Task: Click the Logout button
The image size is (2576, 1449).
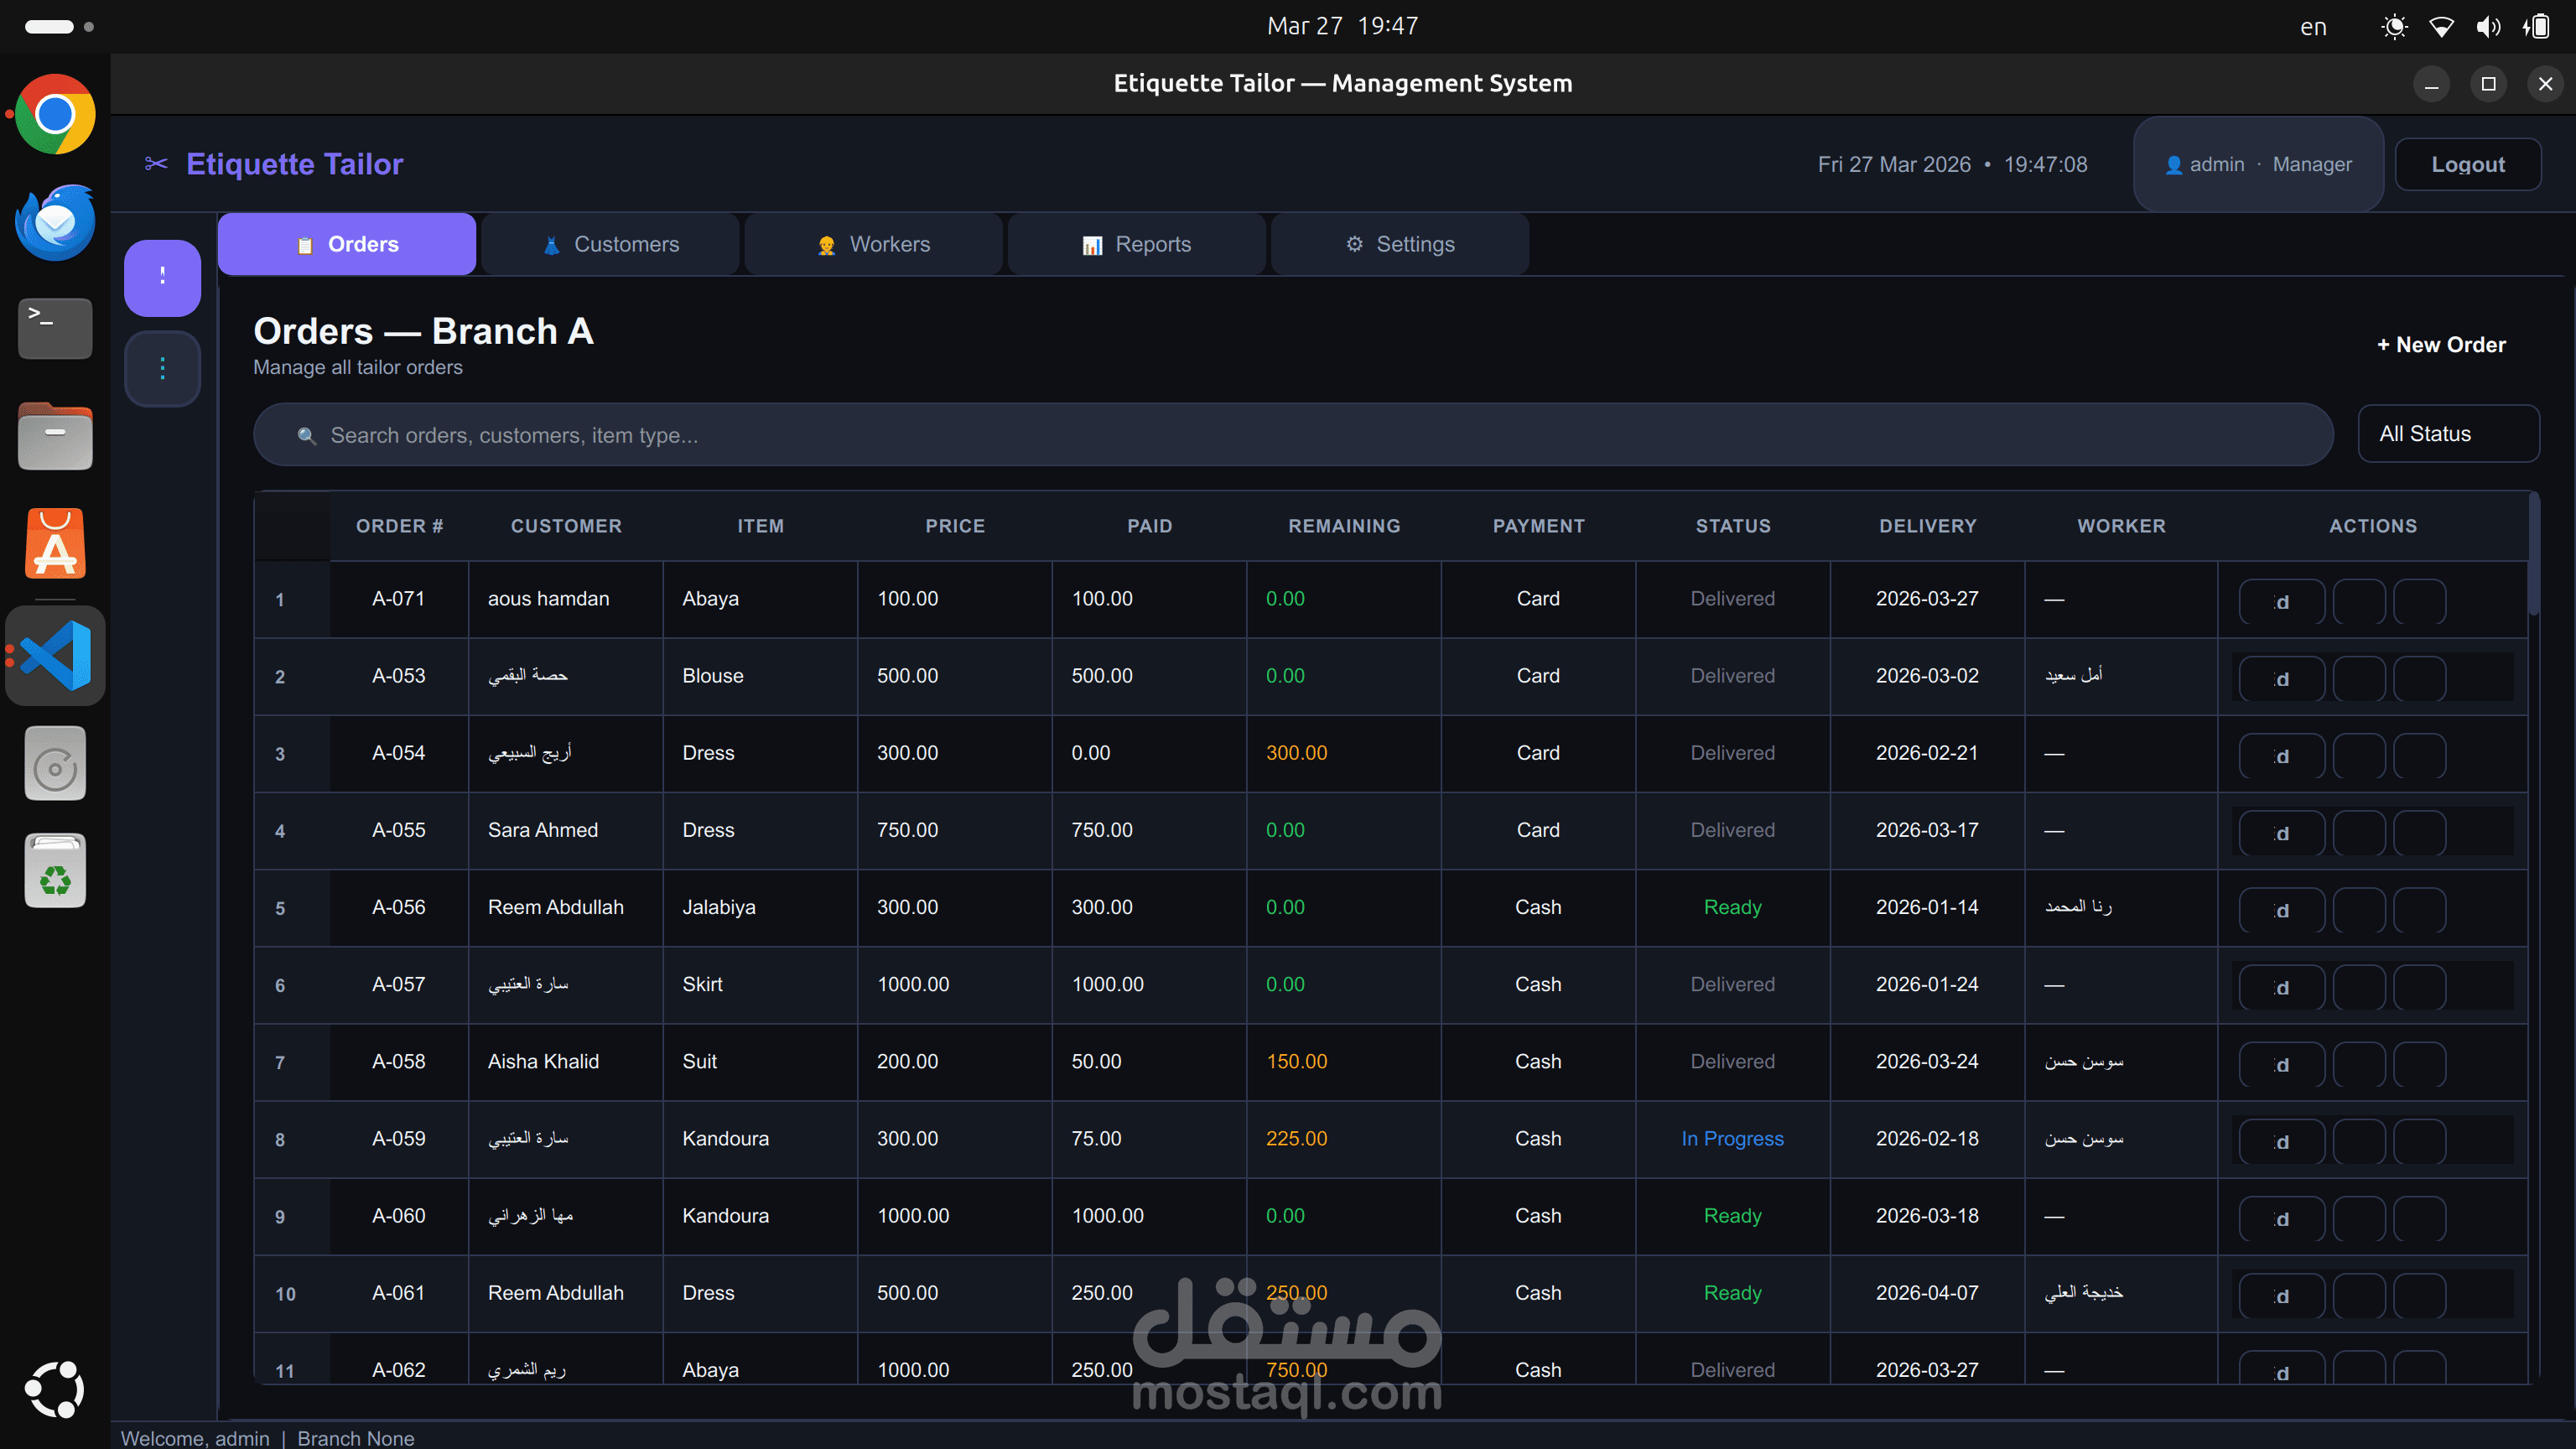Action: click(2467, 164)
